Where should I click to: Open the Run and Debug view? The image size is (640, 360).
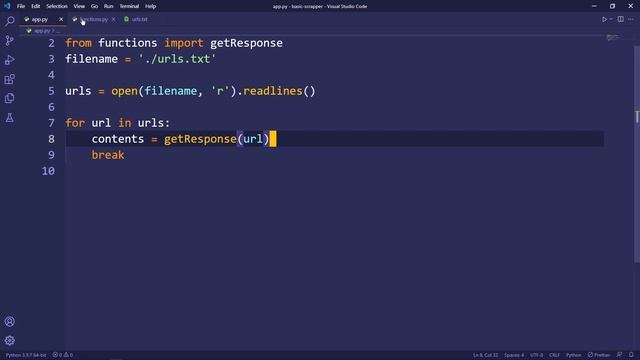(x=9, y=60)
